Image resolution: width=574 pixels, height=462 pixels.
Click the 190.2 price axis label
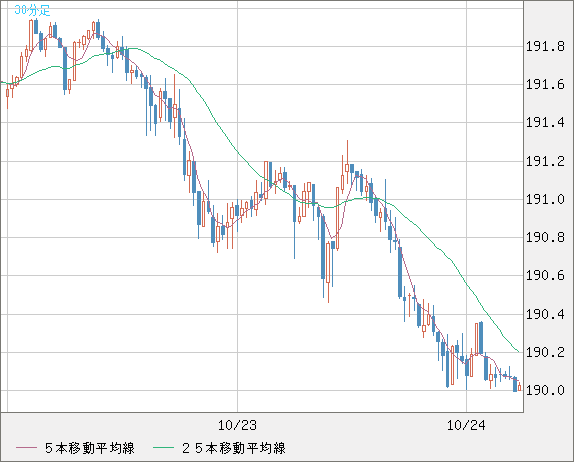(x=545, y=352)
